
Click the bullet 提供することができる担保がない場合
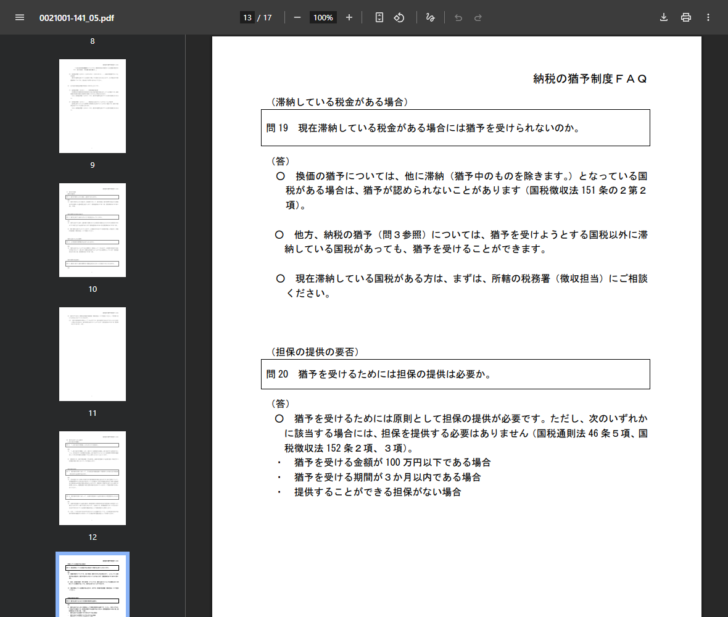tap(377, 492)
